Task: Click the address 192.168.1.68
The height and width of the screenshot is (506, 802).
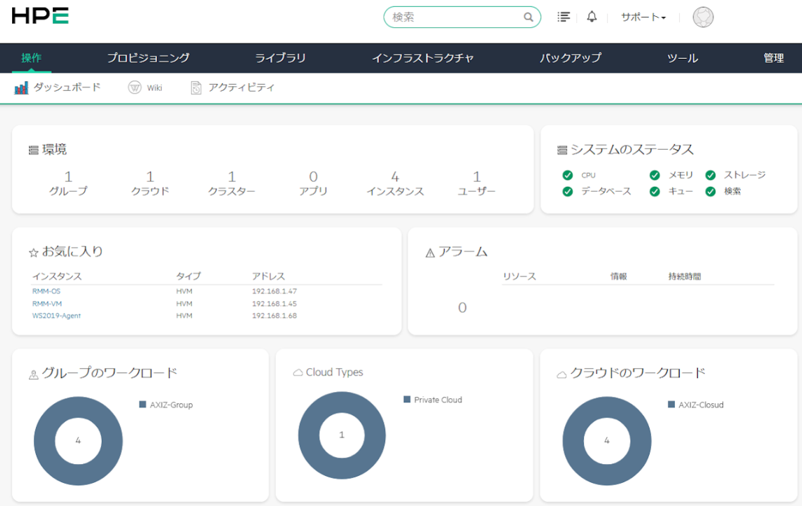Action: coord(274,316)
